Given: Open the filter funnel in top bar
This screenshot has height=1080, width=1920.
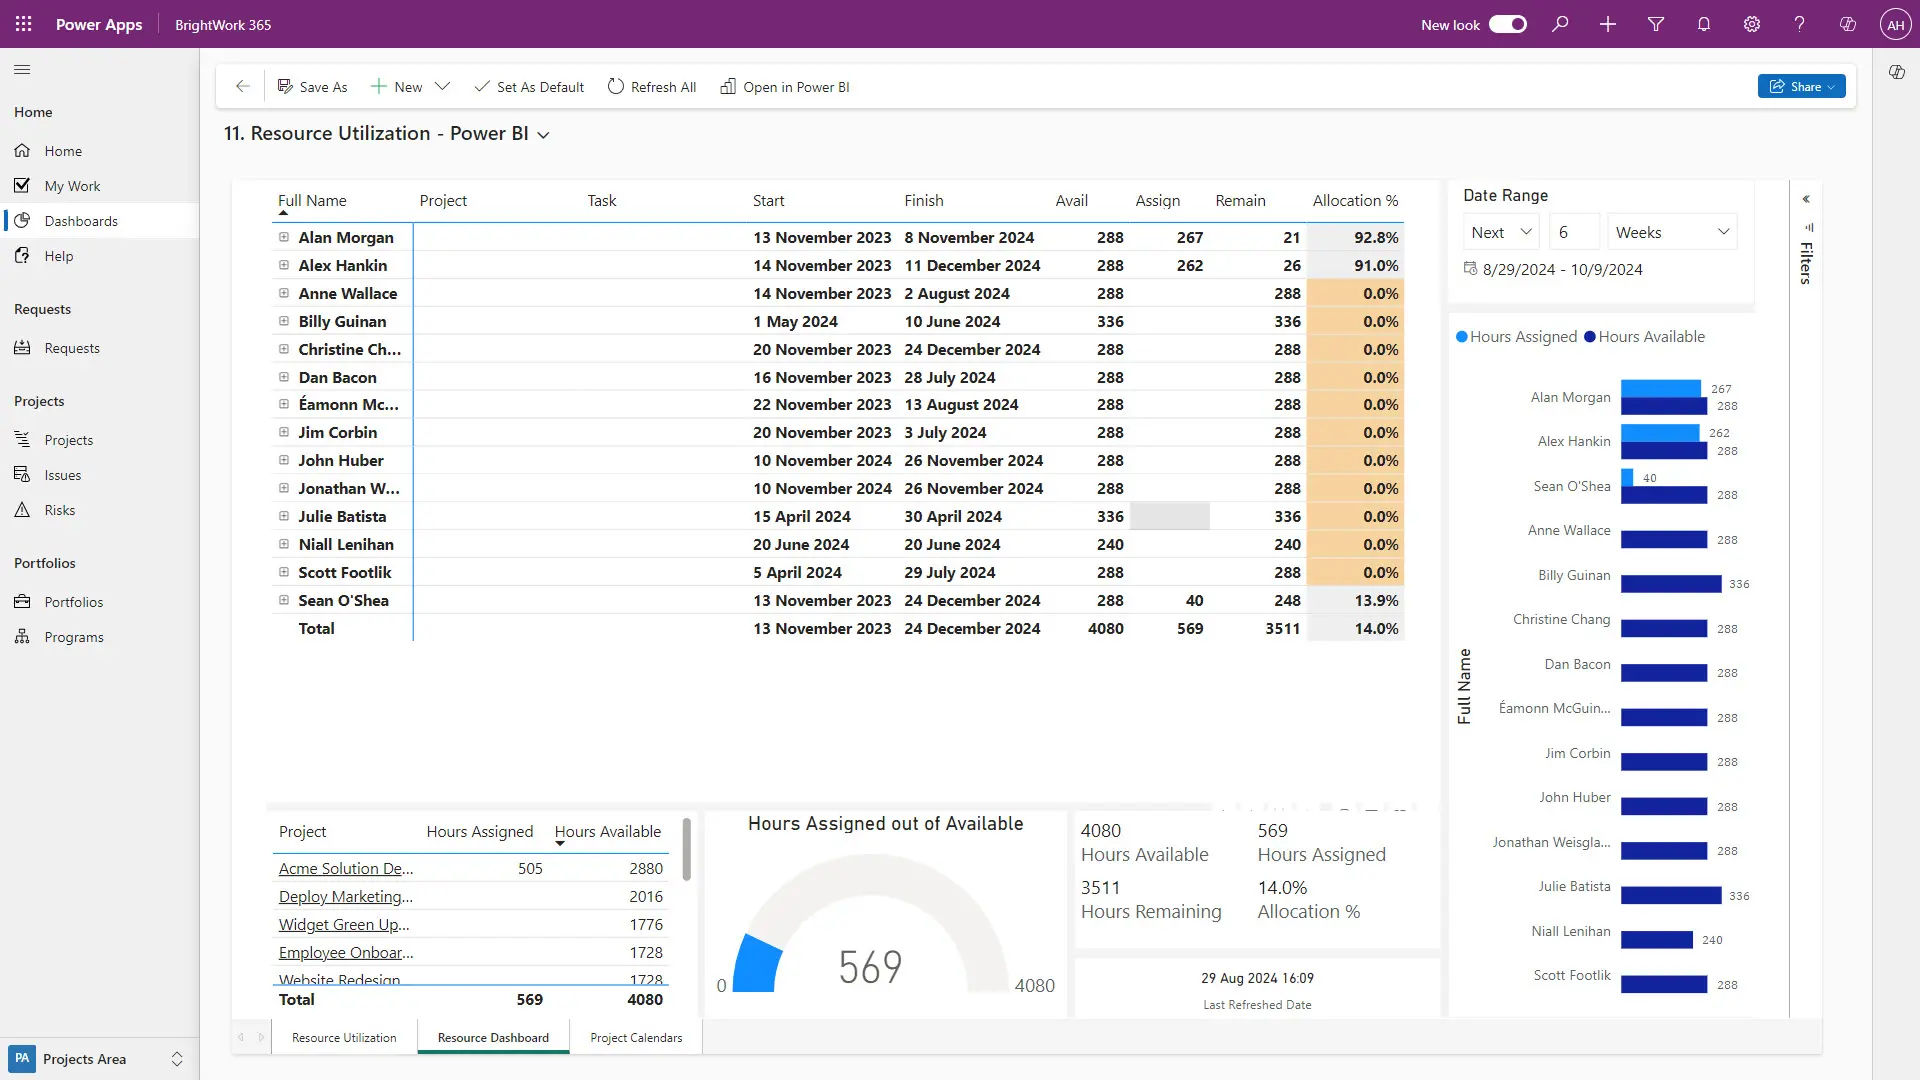Looking at the screenshot, I should (1656, 24).
